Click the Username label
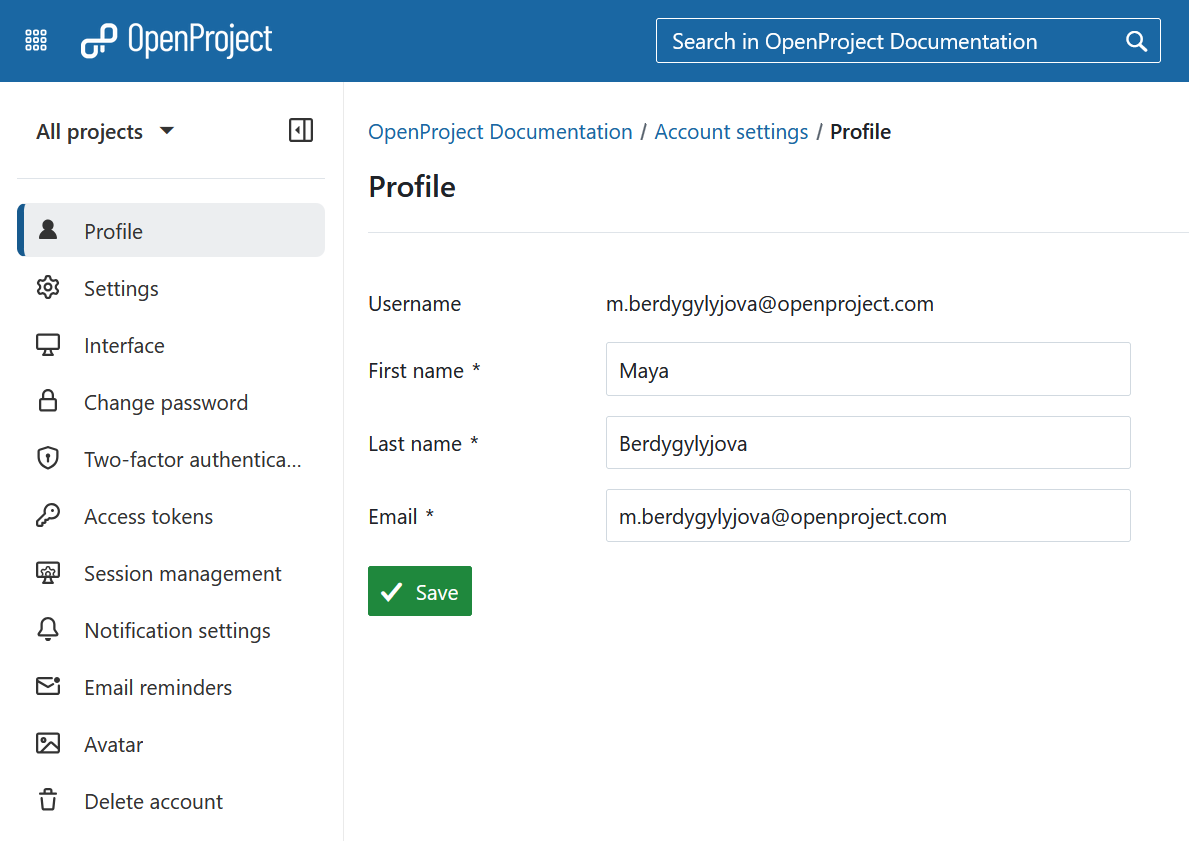 point(415,304)
